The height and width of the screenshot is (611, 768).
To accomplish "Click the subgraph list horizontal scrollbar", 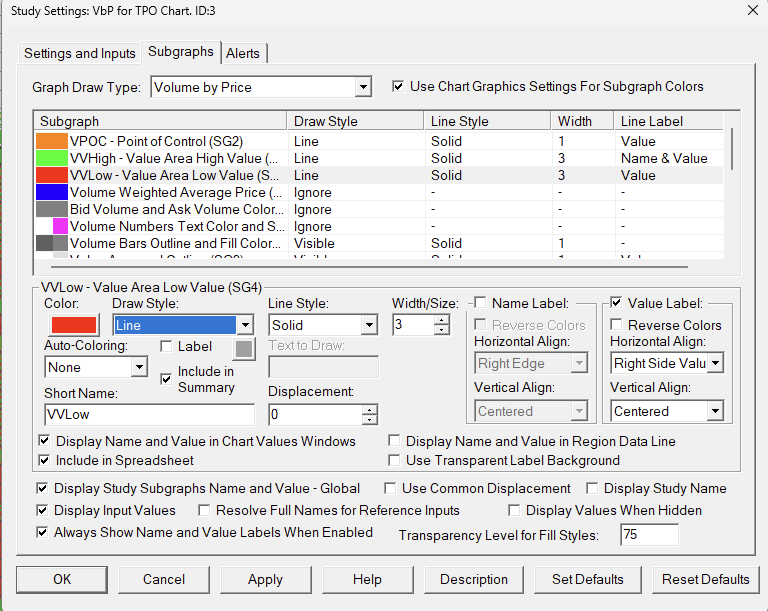I will [x=369, y=267].
